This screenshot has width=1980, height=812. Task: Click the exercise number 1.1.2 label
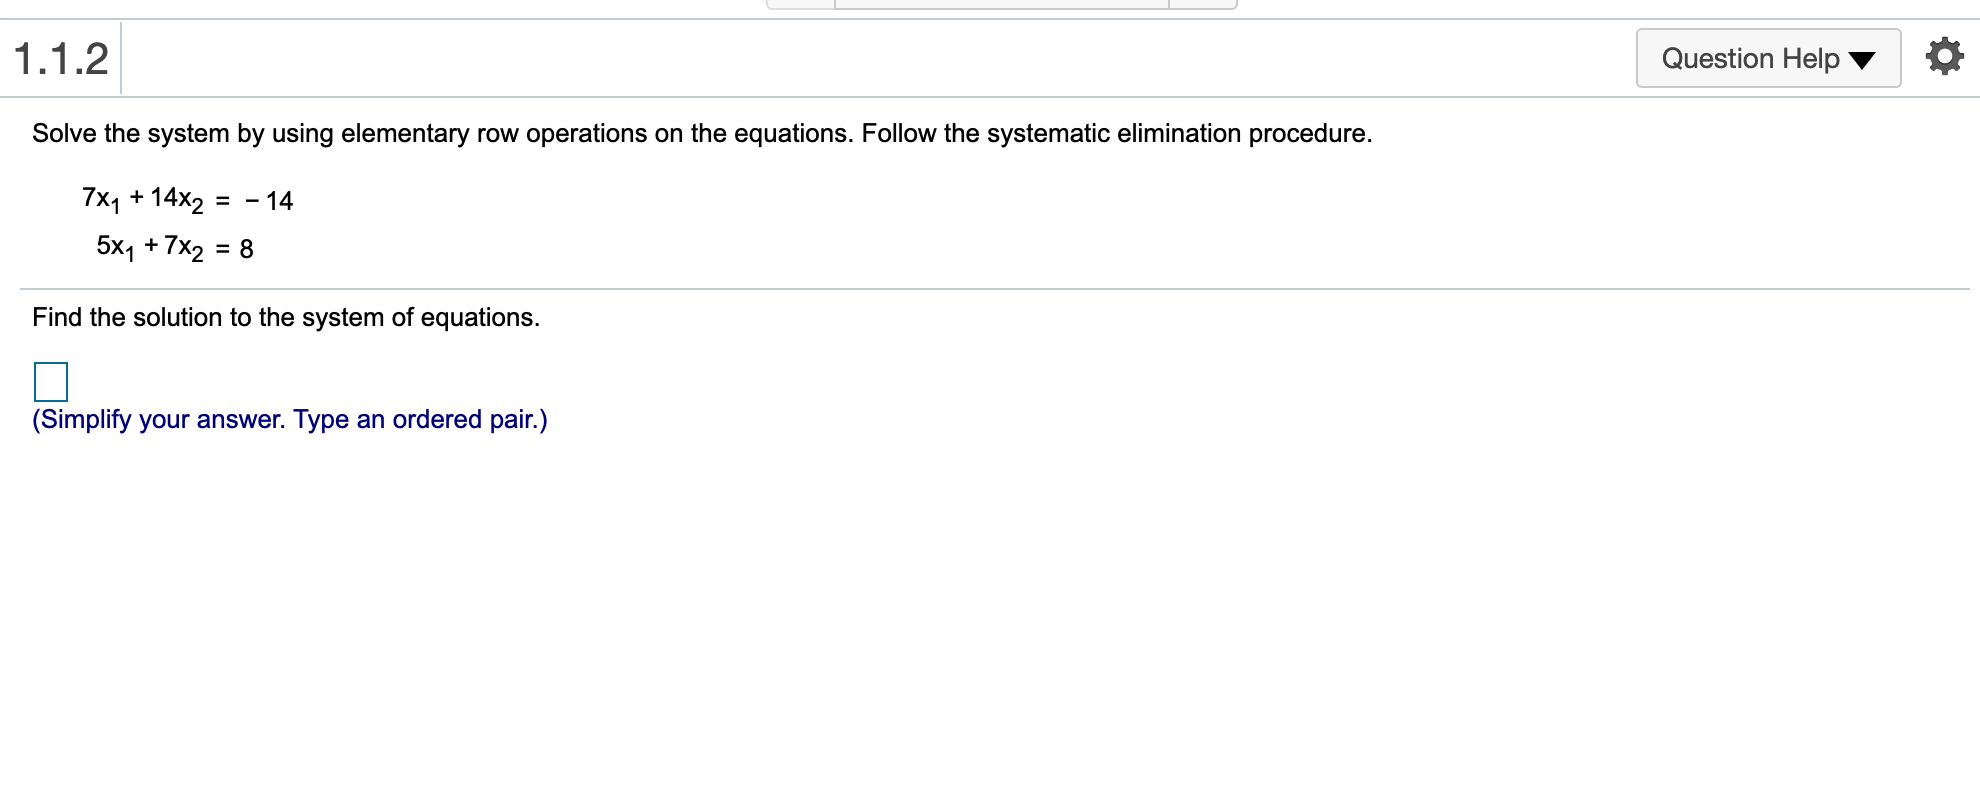coord(60,58)
